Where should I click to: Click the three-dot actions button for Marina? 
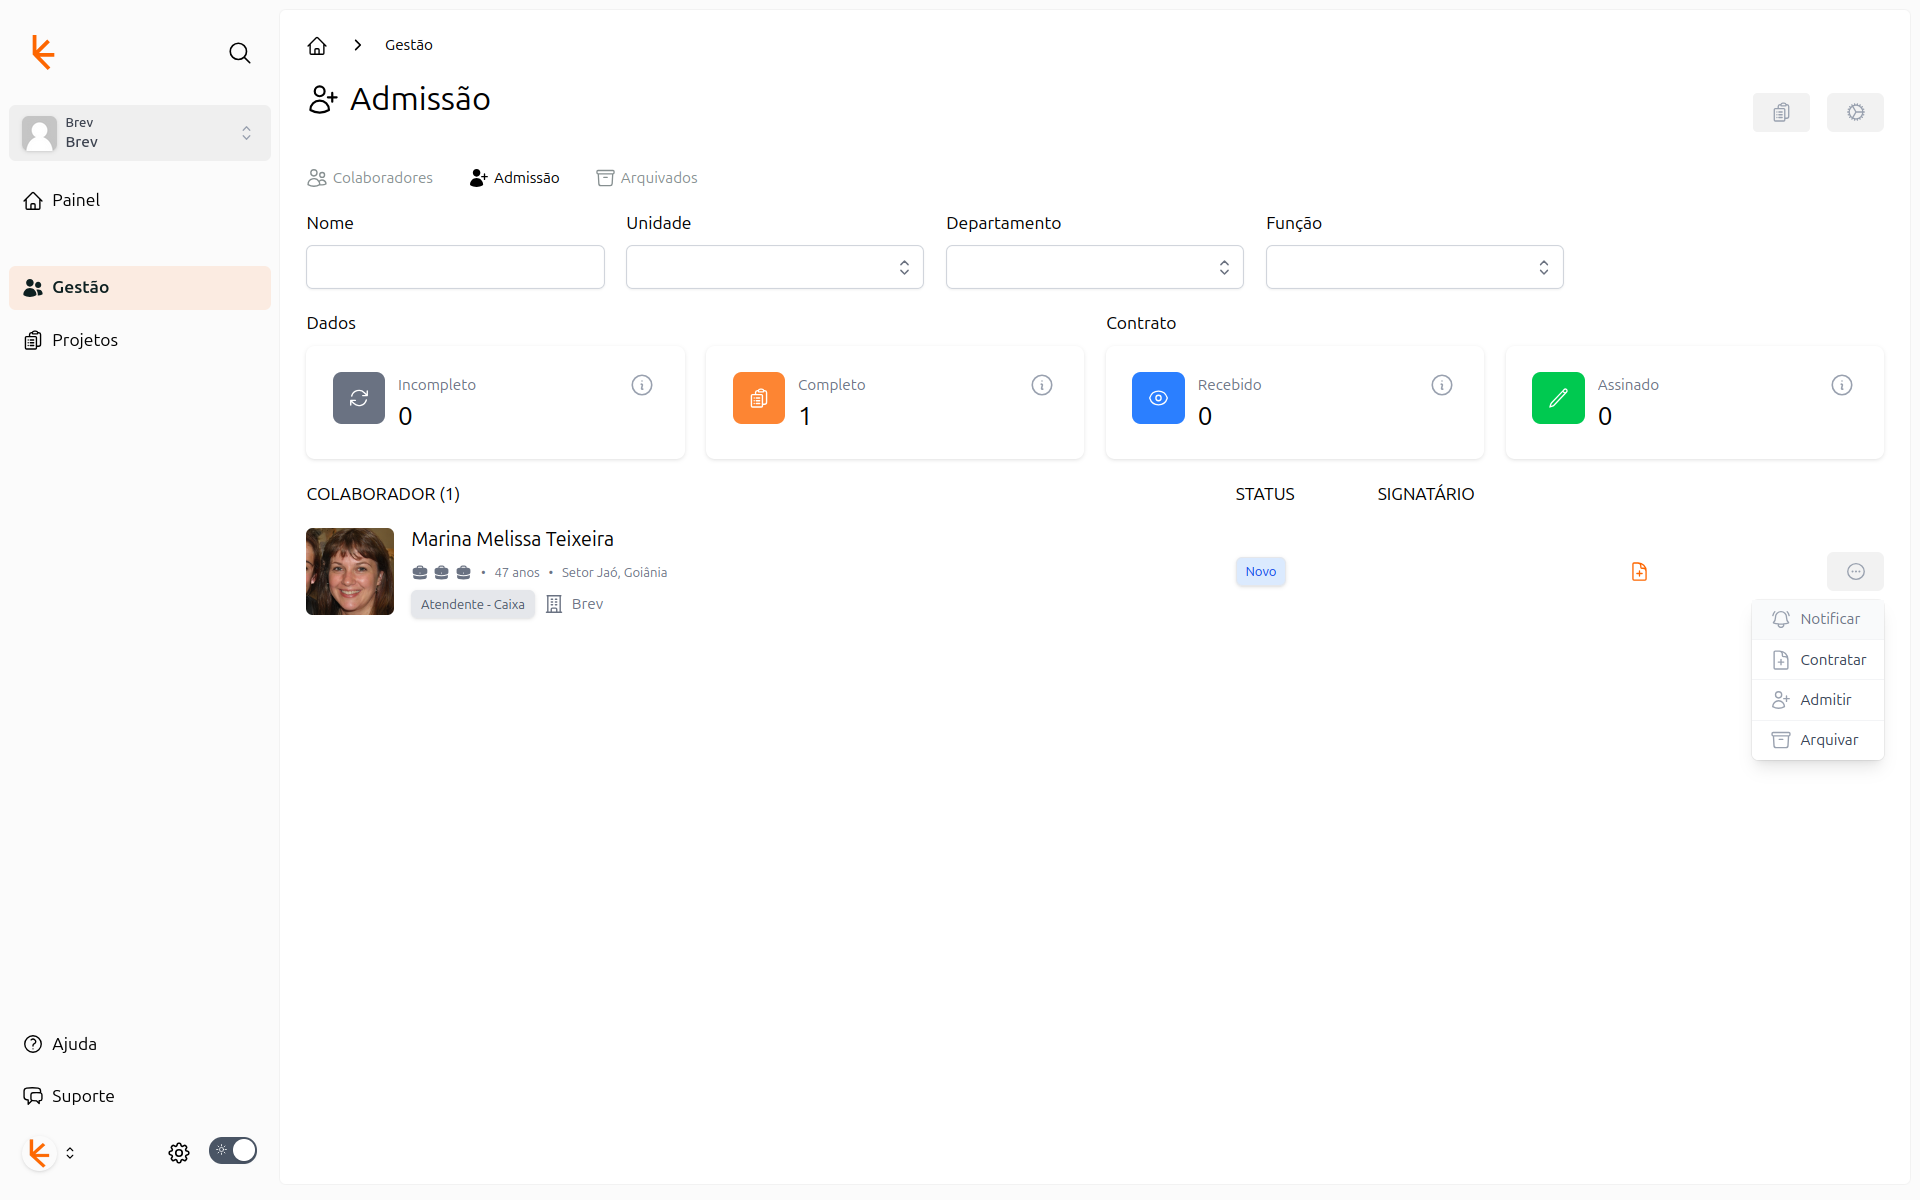(x=1854, y=572)
